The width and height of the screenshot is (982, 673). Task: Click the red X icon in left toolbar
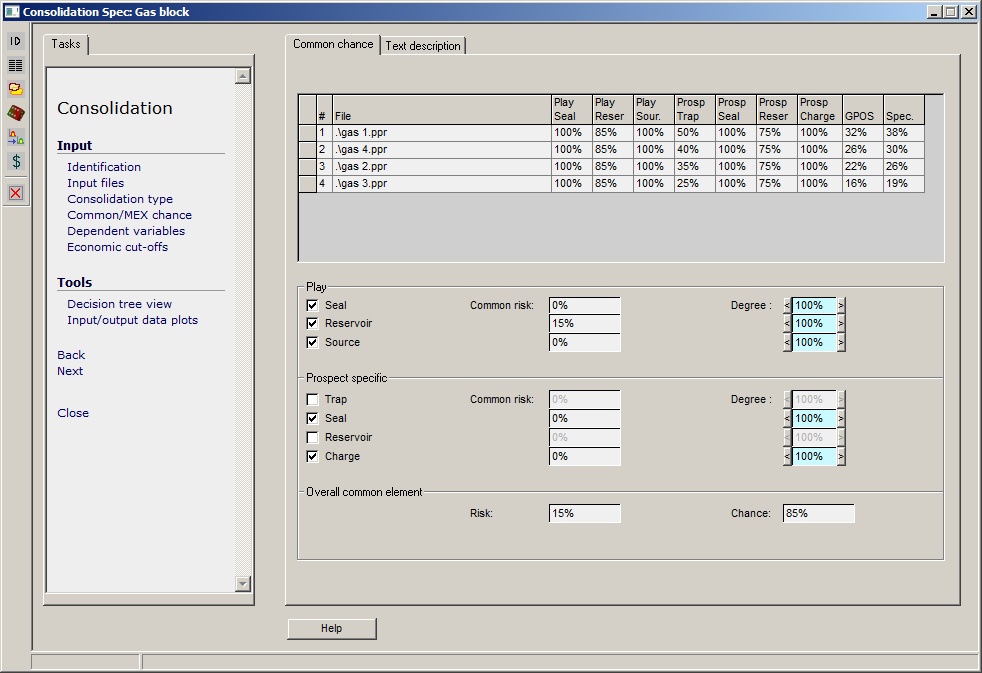(16, 193)
